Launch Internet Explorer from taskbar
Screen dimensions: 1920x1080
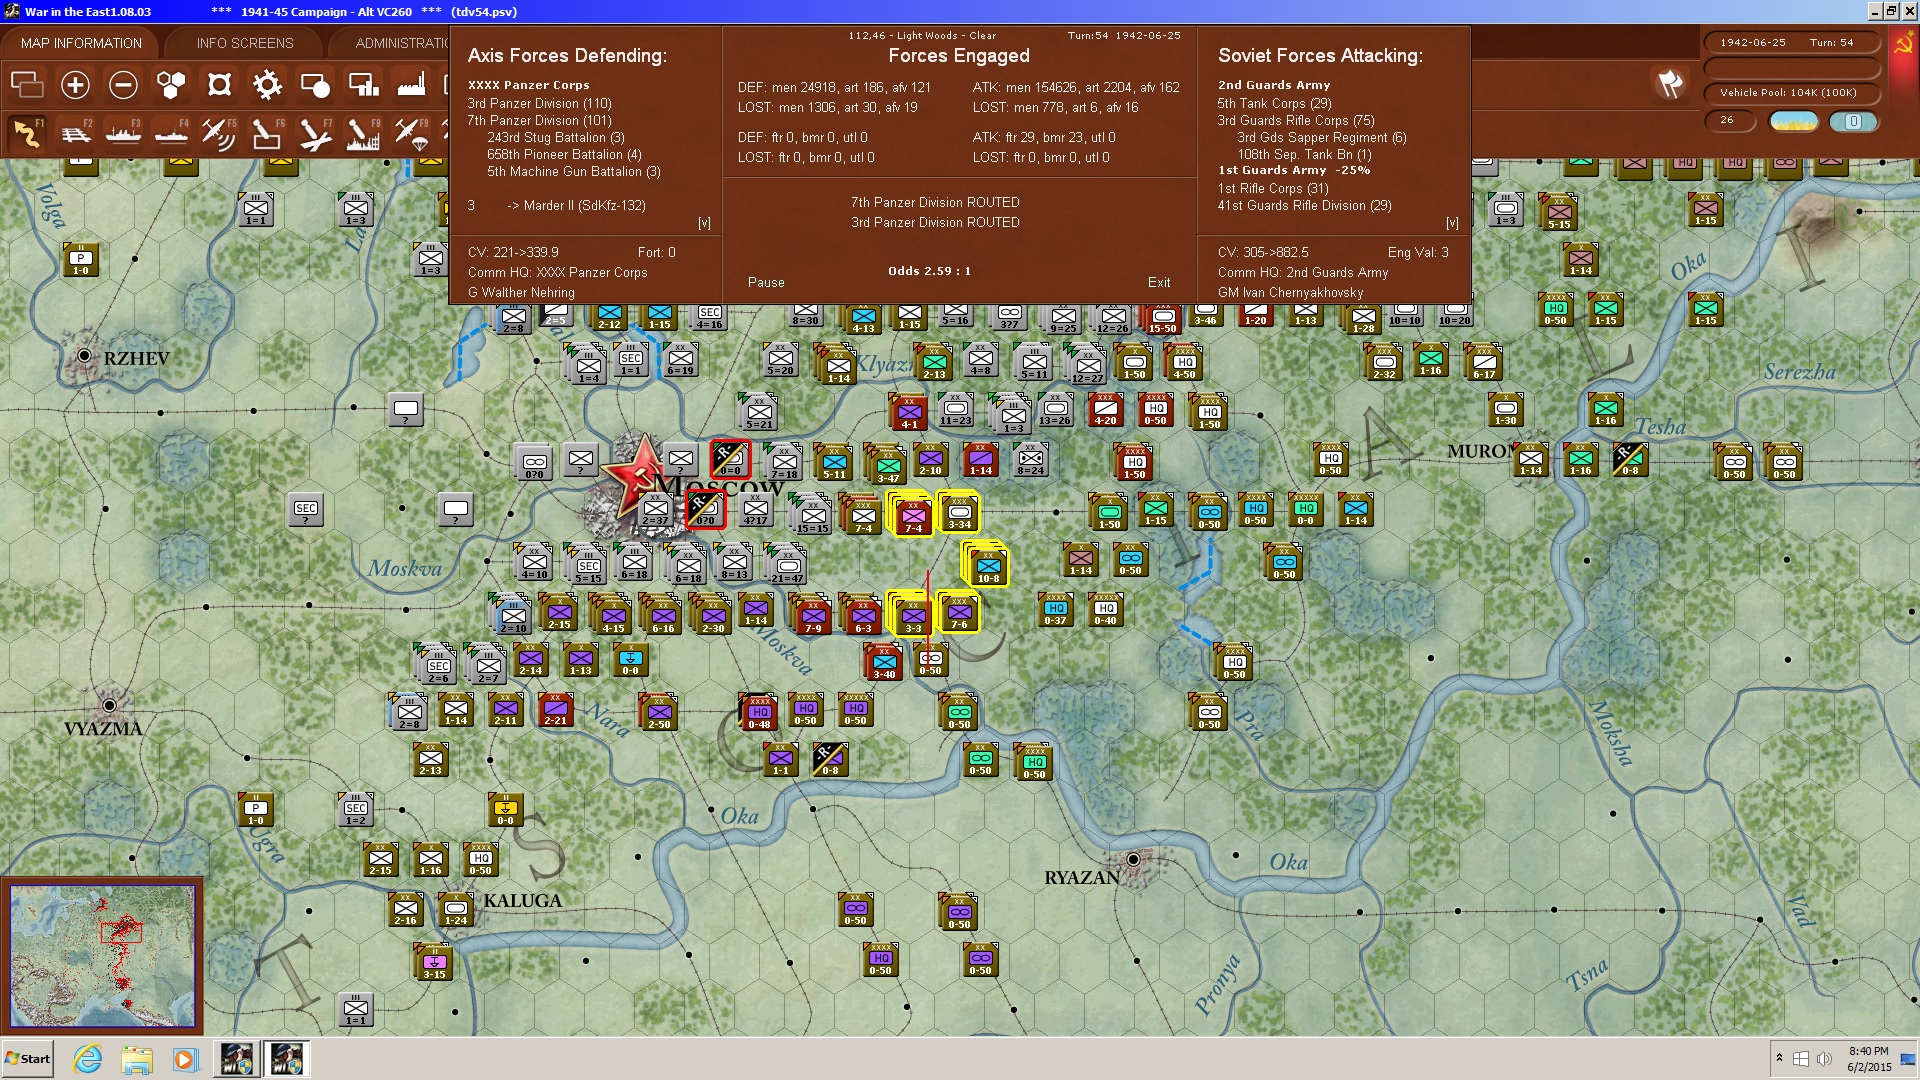click(x=88, y=1059)
